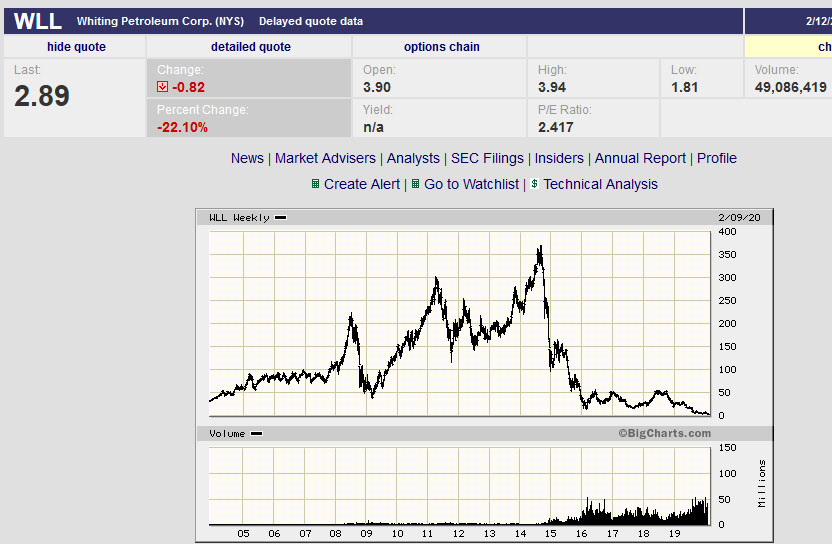Viewport: 832px width, 544px height.
Task: Click the Technical Analysis link text
Action: [601, 184]
